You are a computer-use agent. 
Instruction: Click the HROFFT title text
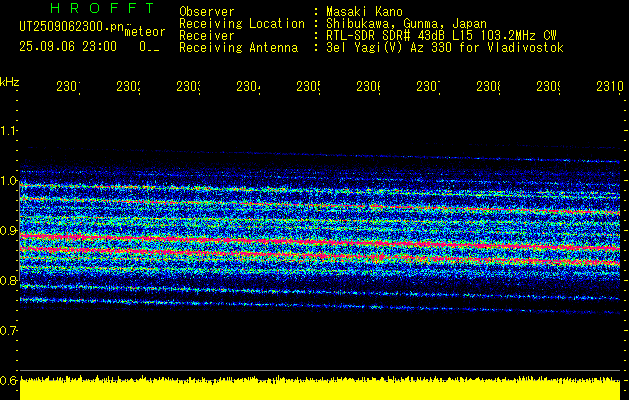(103, 8)
